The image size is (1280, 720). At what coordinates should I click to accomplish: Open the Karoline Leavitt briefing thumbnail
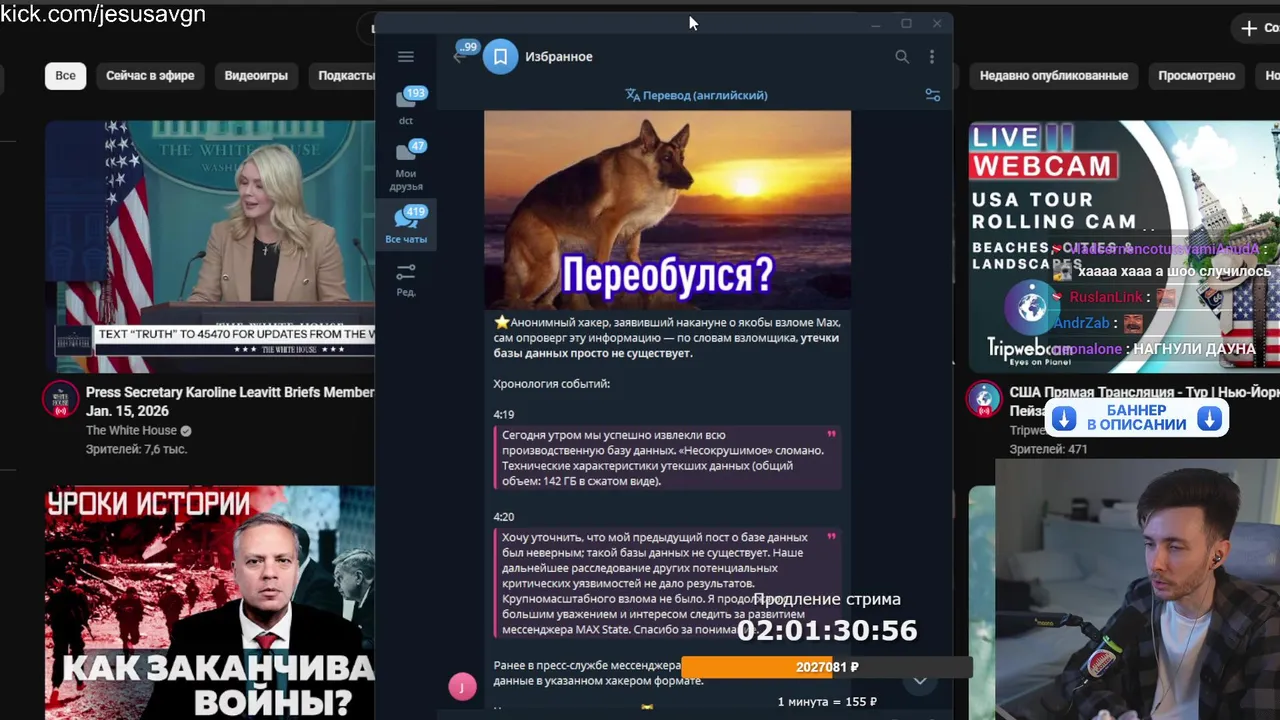pyautogui.click(x=210, y=246)
